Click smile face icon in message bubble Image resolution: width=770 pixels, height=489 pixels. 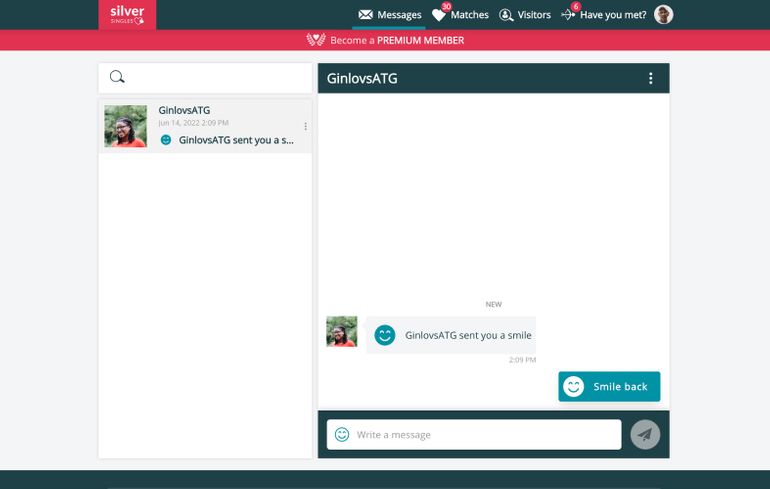pos(385,335)
